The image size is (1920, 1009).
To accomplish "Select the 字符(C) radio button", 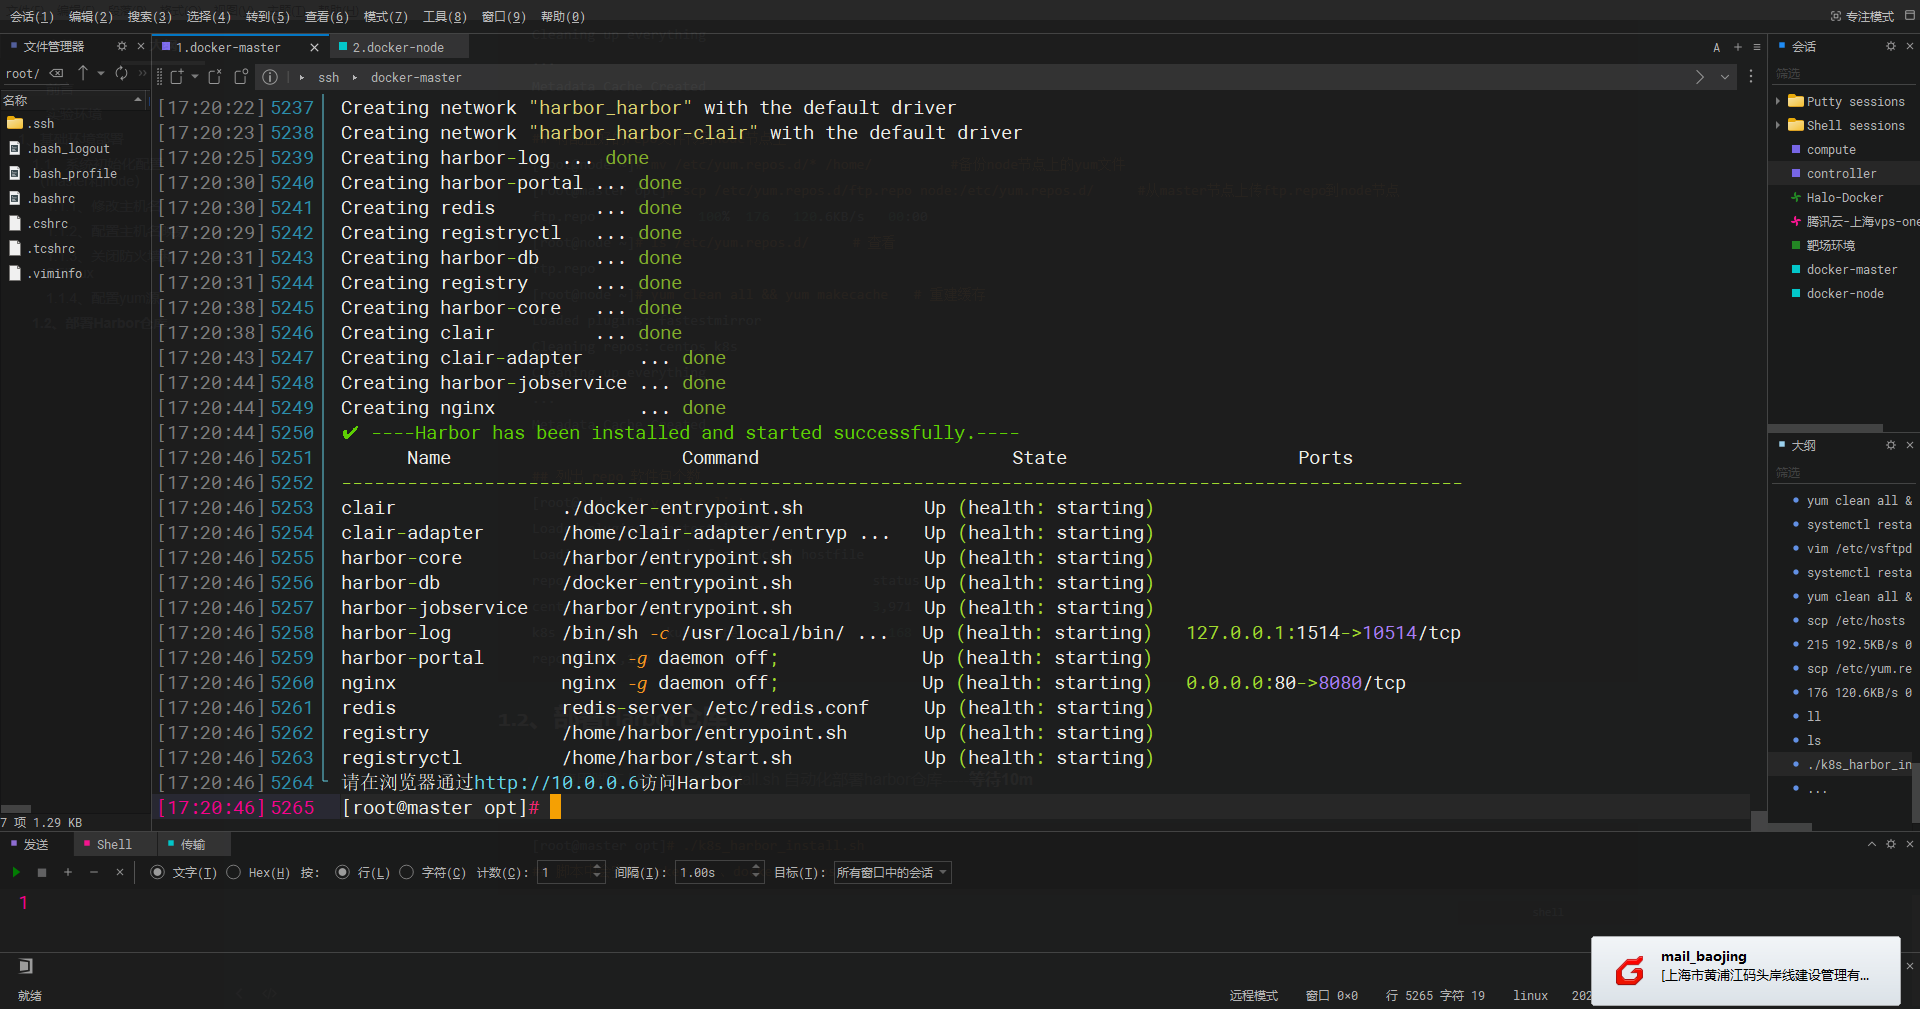I will (406, 872).
